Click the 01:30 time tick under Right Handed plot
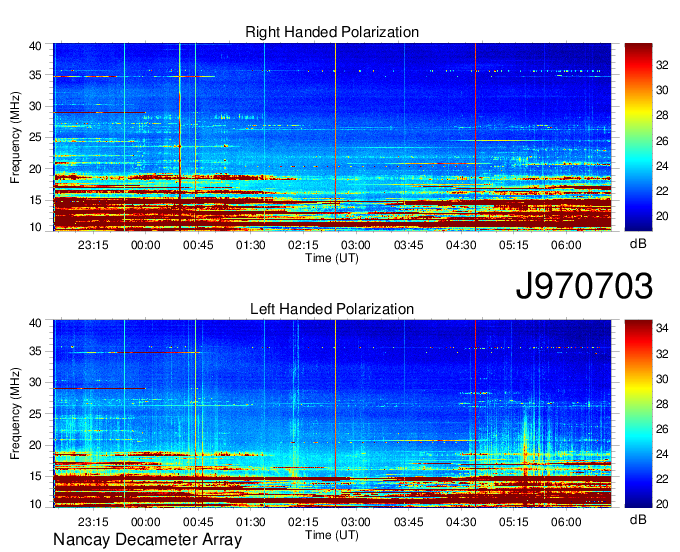 [251, 245]
